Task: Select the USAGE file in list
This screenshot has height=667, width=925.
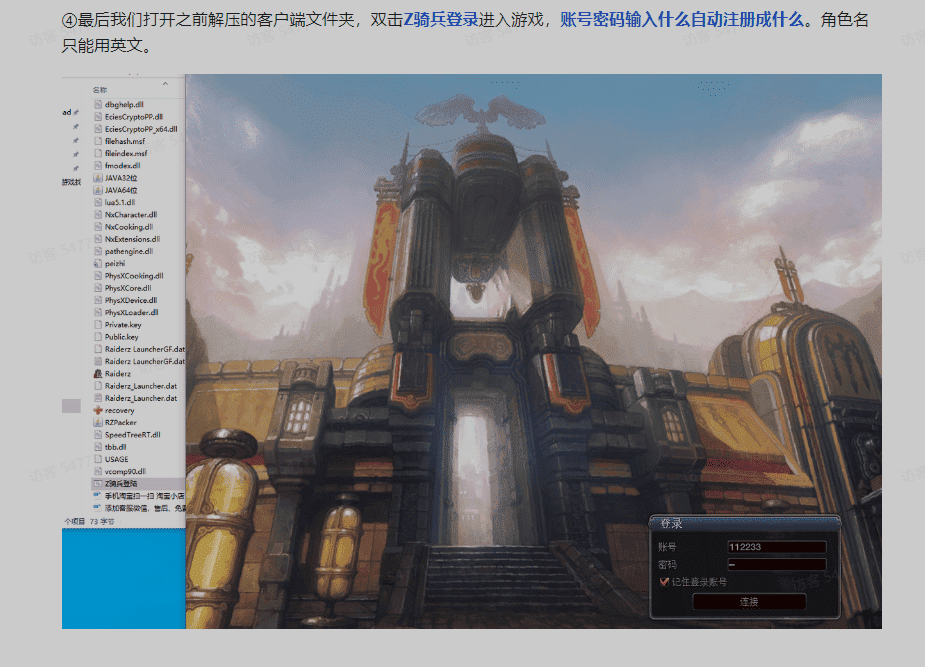Action: (116, 459)
